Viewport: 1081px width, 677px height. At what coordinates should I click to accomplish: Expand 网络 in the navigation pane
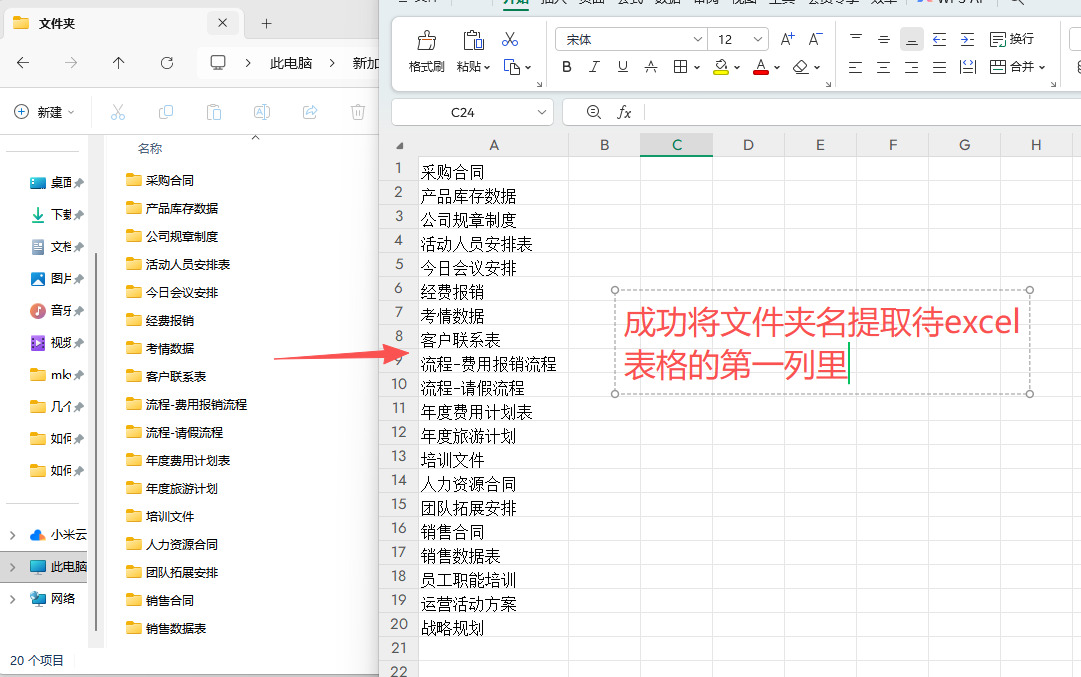tap(12, 599)
